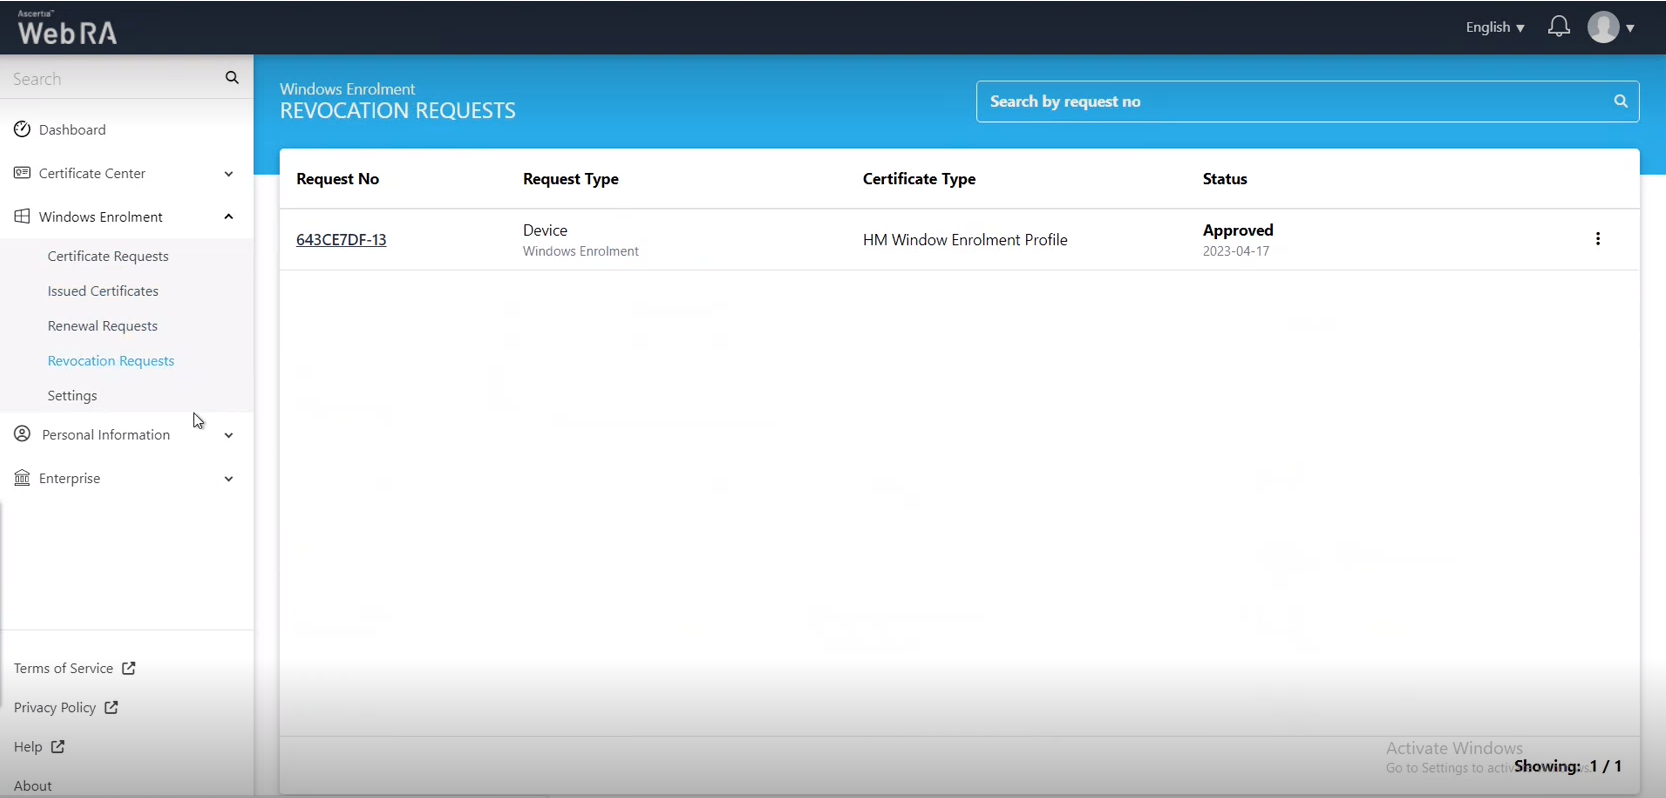The image size is (1666, 798).
Task: Click the Help external link icon
Action: click(58, 746)
